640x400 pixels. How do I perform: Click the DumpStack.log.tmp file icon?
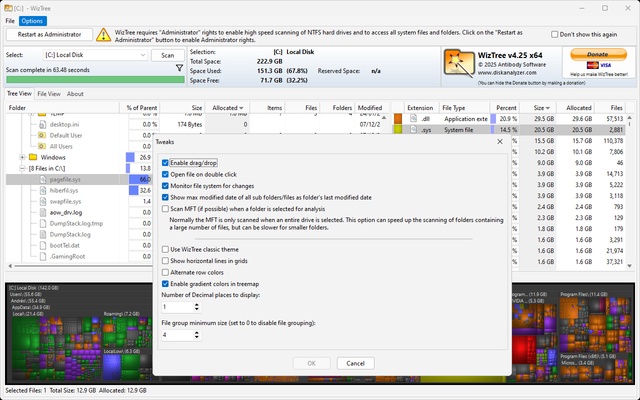(x=42, y=223)
